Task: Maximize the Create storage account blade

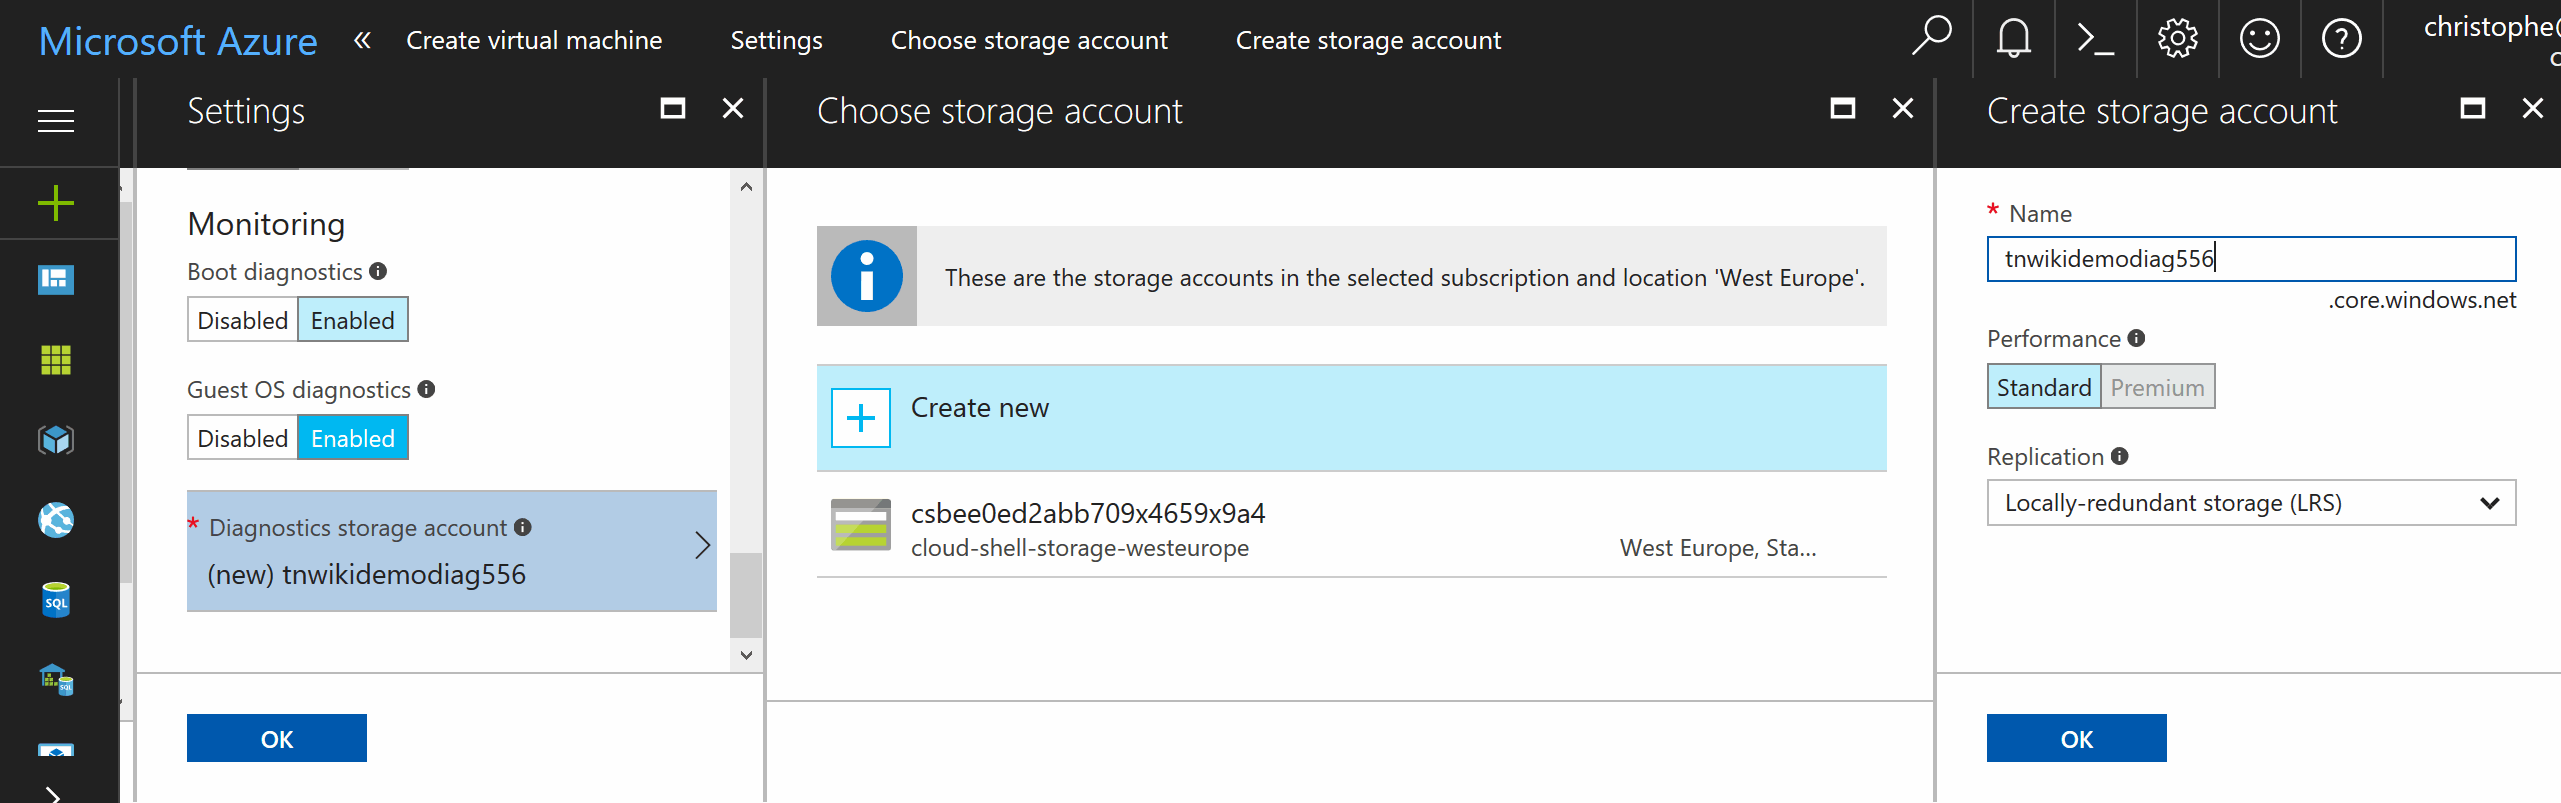Action: click(x=2473, y=108)
